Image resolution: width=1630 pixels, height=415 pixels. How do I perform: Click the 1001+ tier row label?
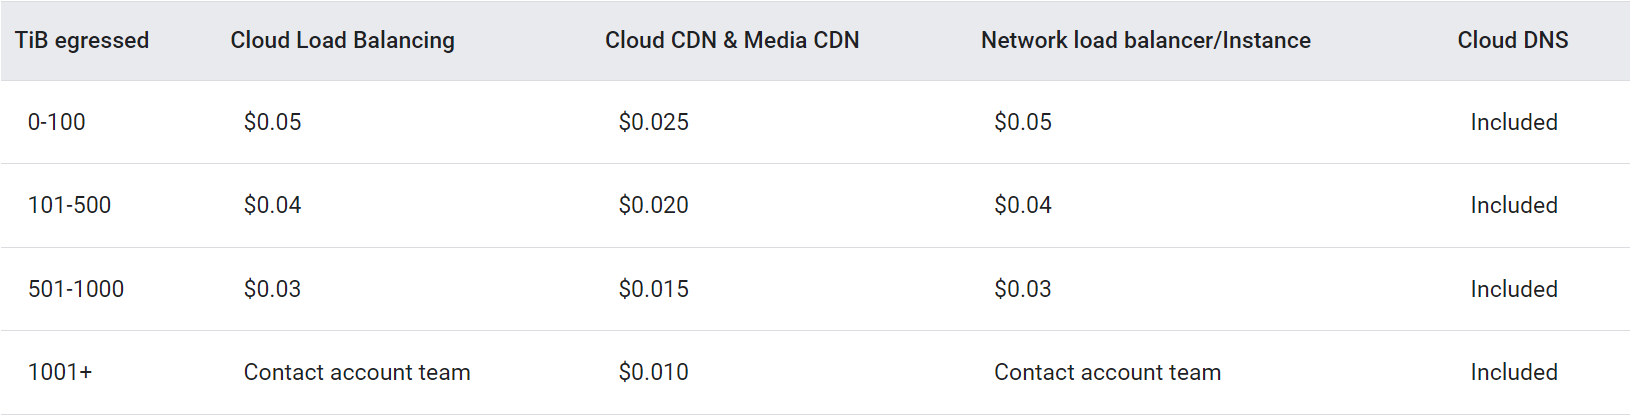coord(60,372)
